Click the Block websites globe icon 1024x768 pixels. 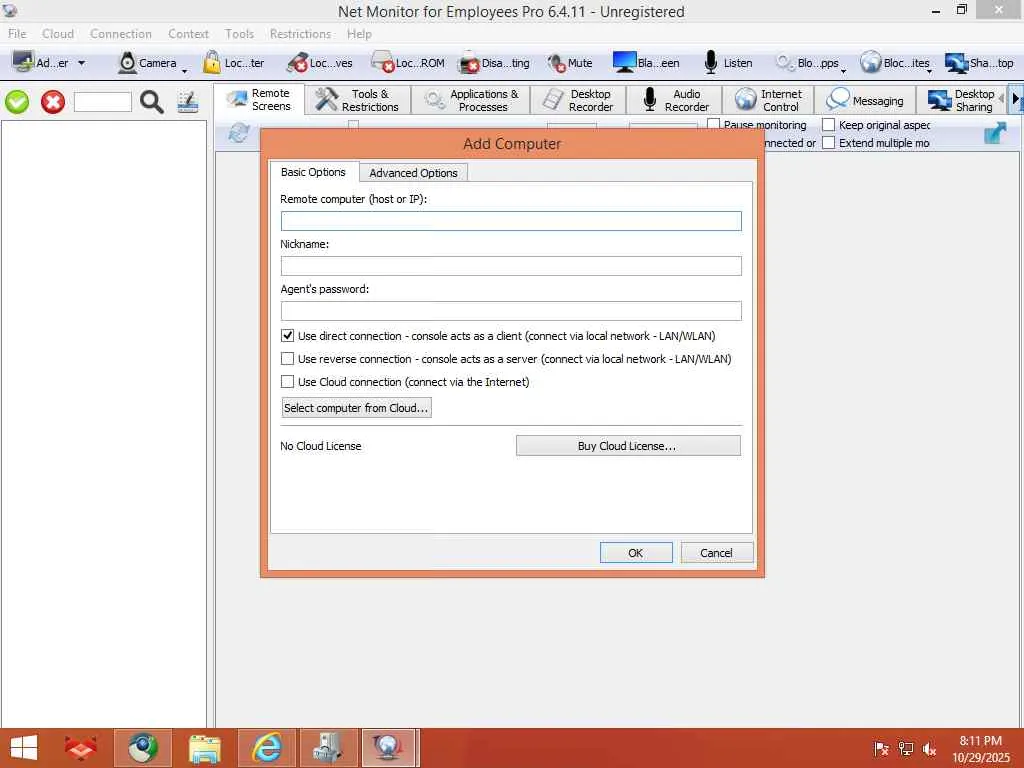click(871, 62)
